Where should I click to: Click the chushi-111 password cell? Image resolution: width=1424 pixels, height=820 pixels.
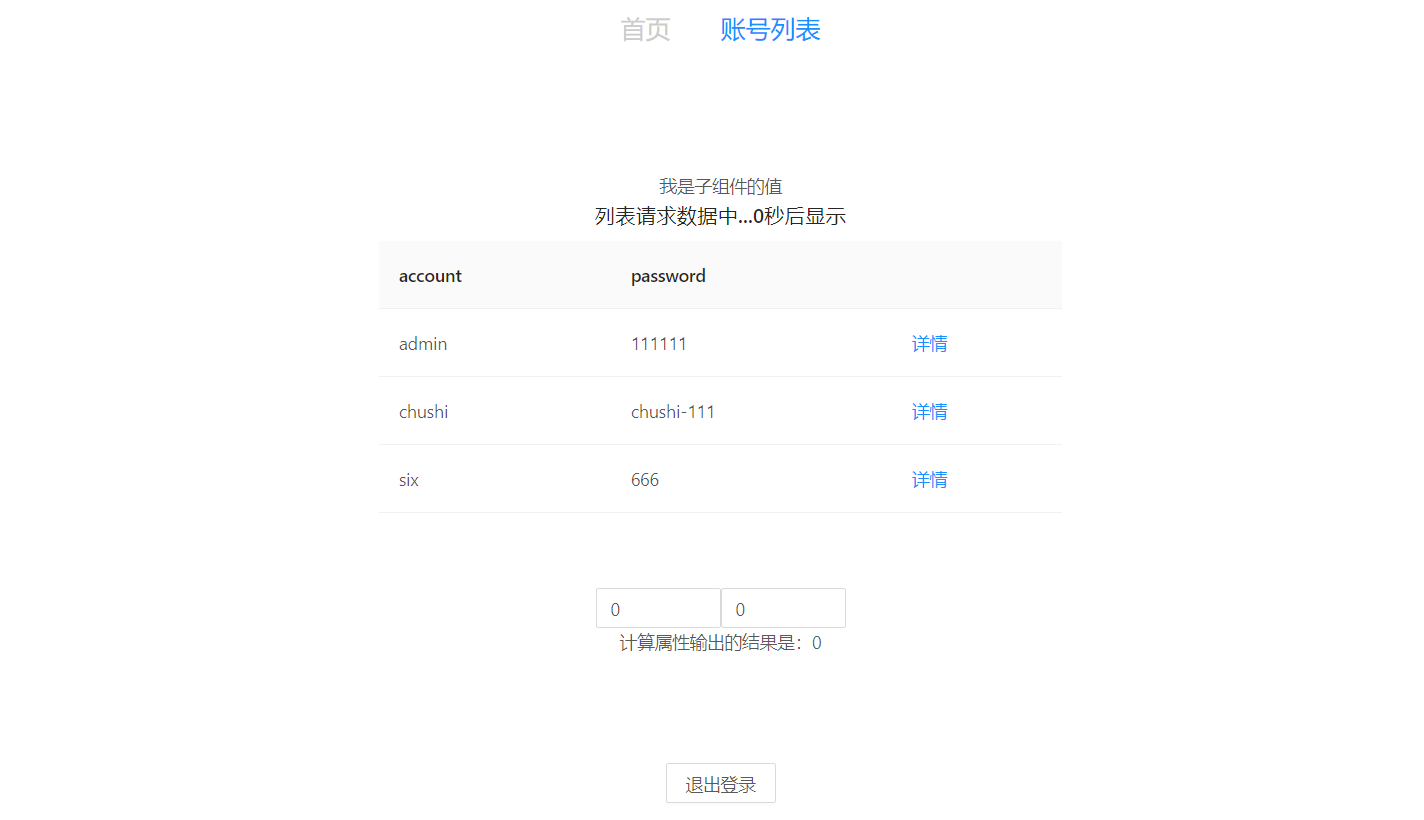coord(751,412)
